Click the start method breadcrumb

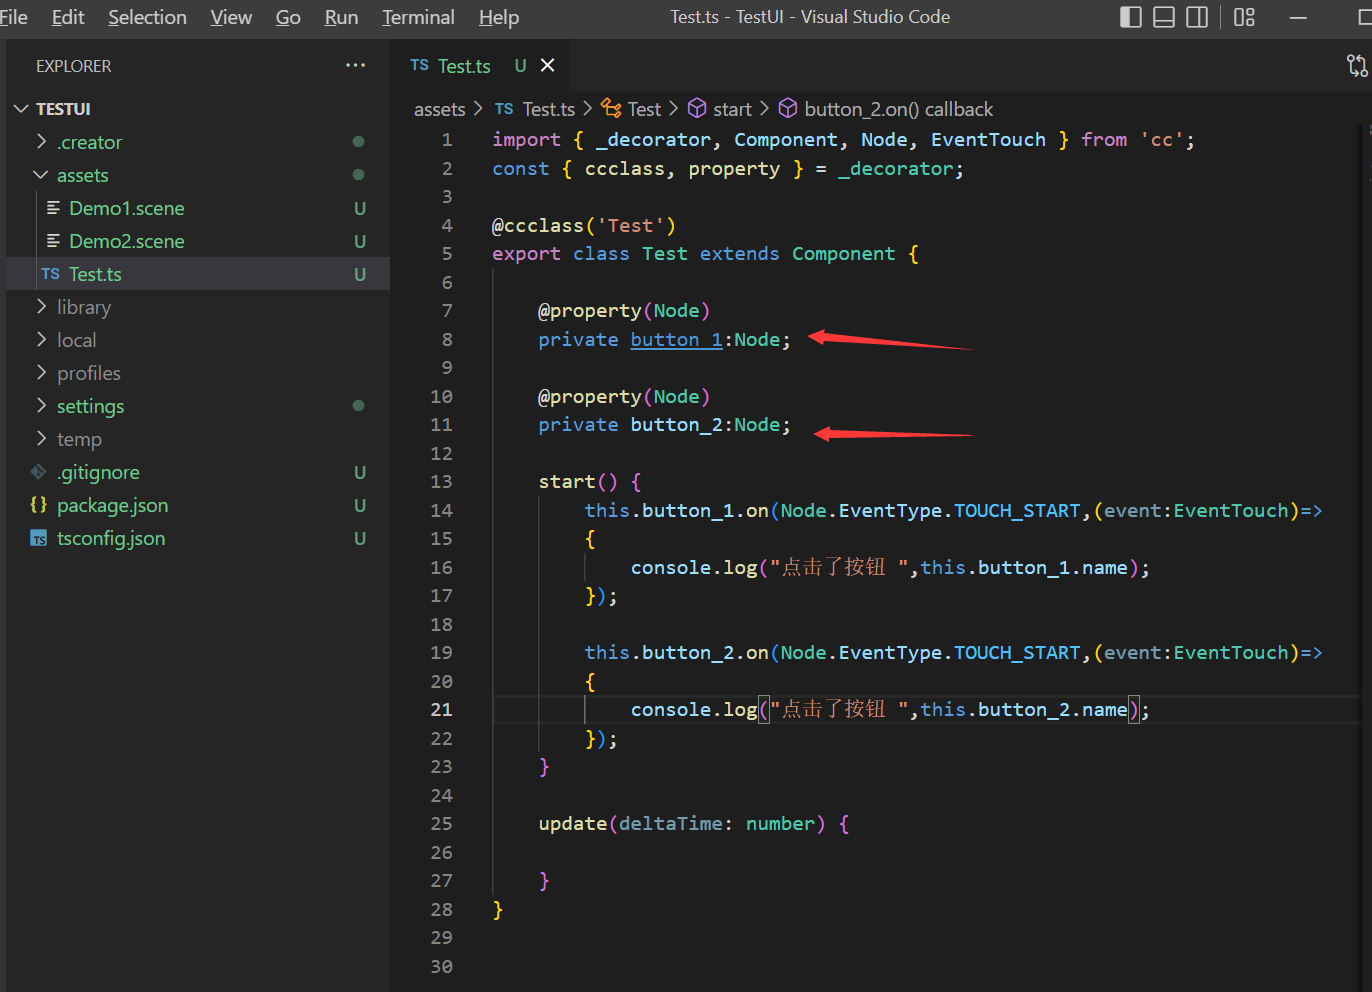732,109
